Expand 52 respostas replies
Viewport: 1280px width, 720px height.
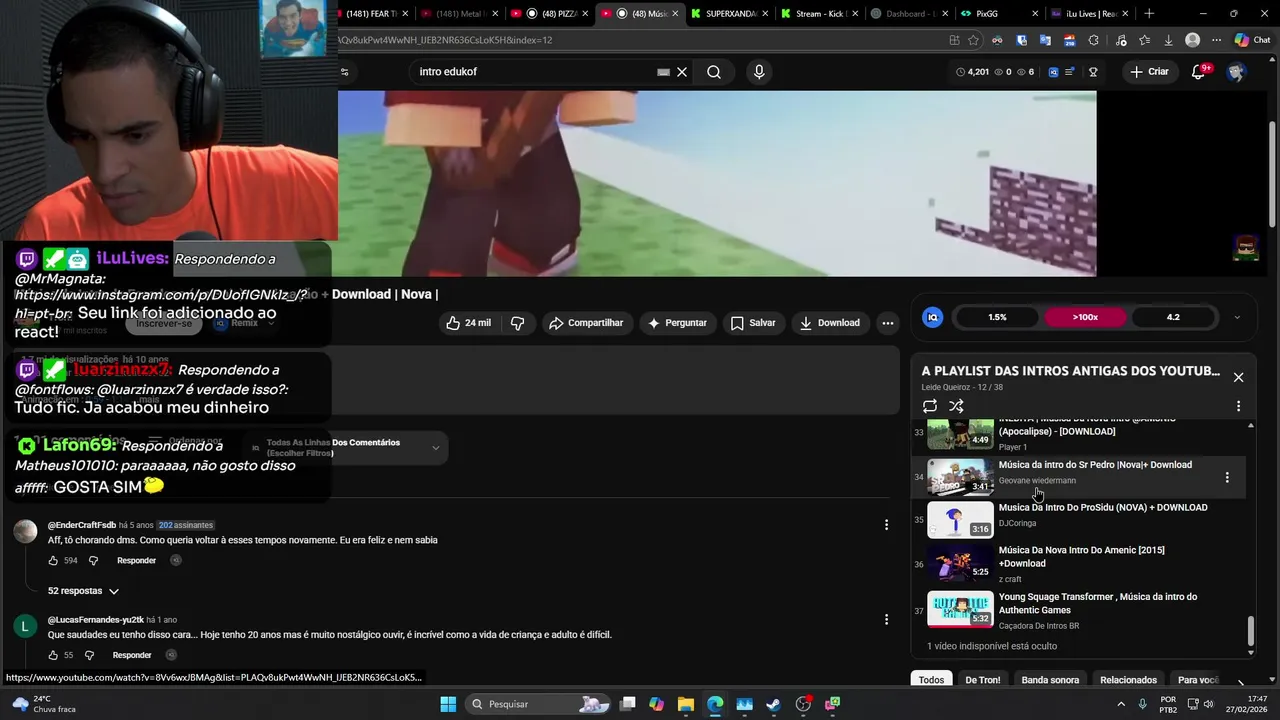pyautogui.click(x=84, y=591)
